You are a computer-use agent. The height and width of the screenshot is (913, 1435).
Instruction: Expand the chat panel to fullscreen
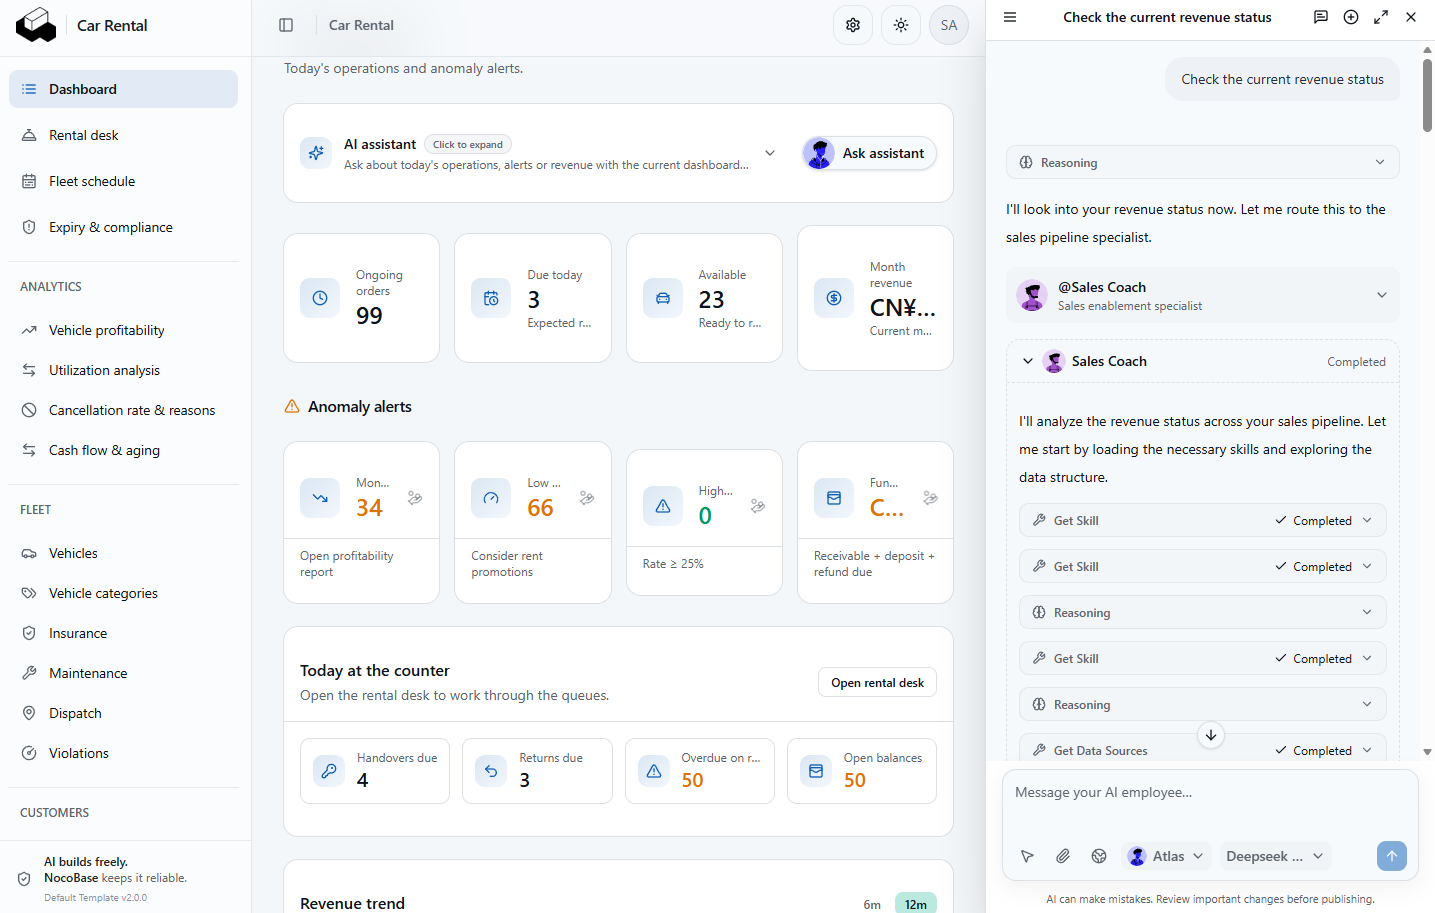pos(1381,17)
